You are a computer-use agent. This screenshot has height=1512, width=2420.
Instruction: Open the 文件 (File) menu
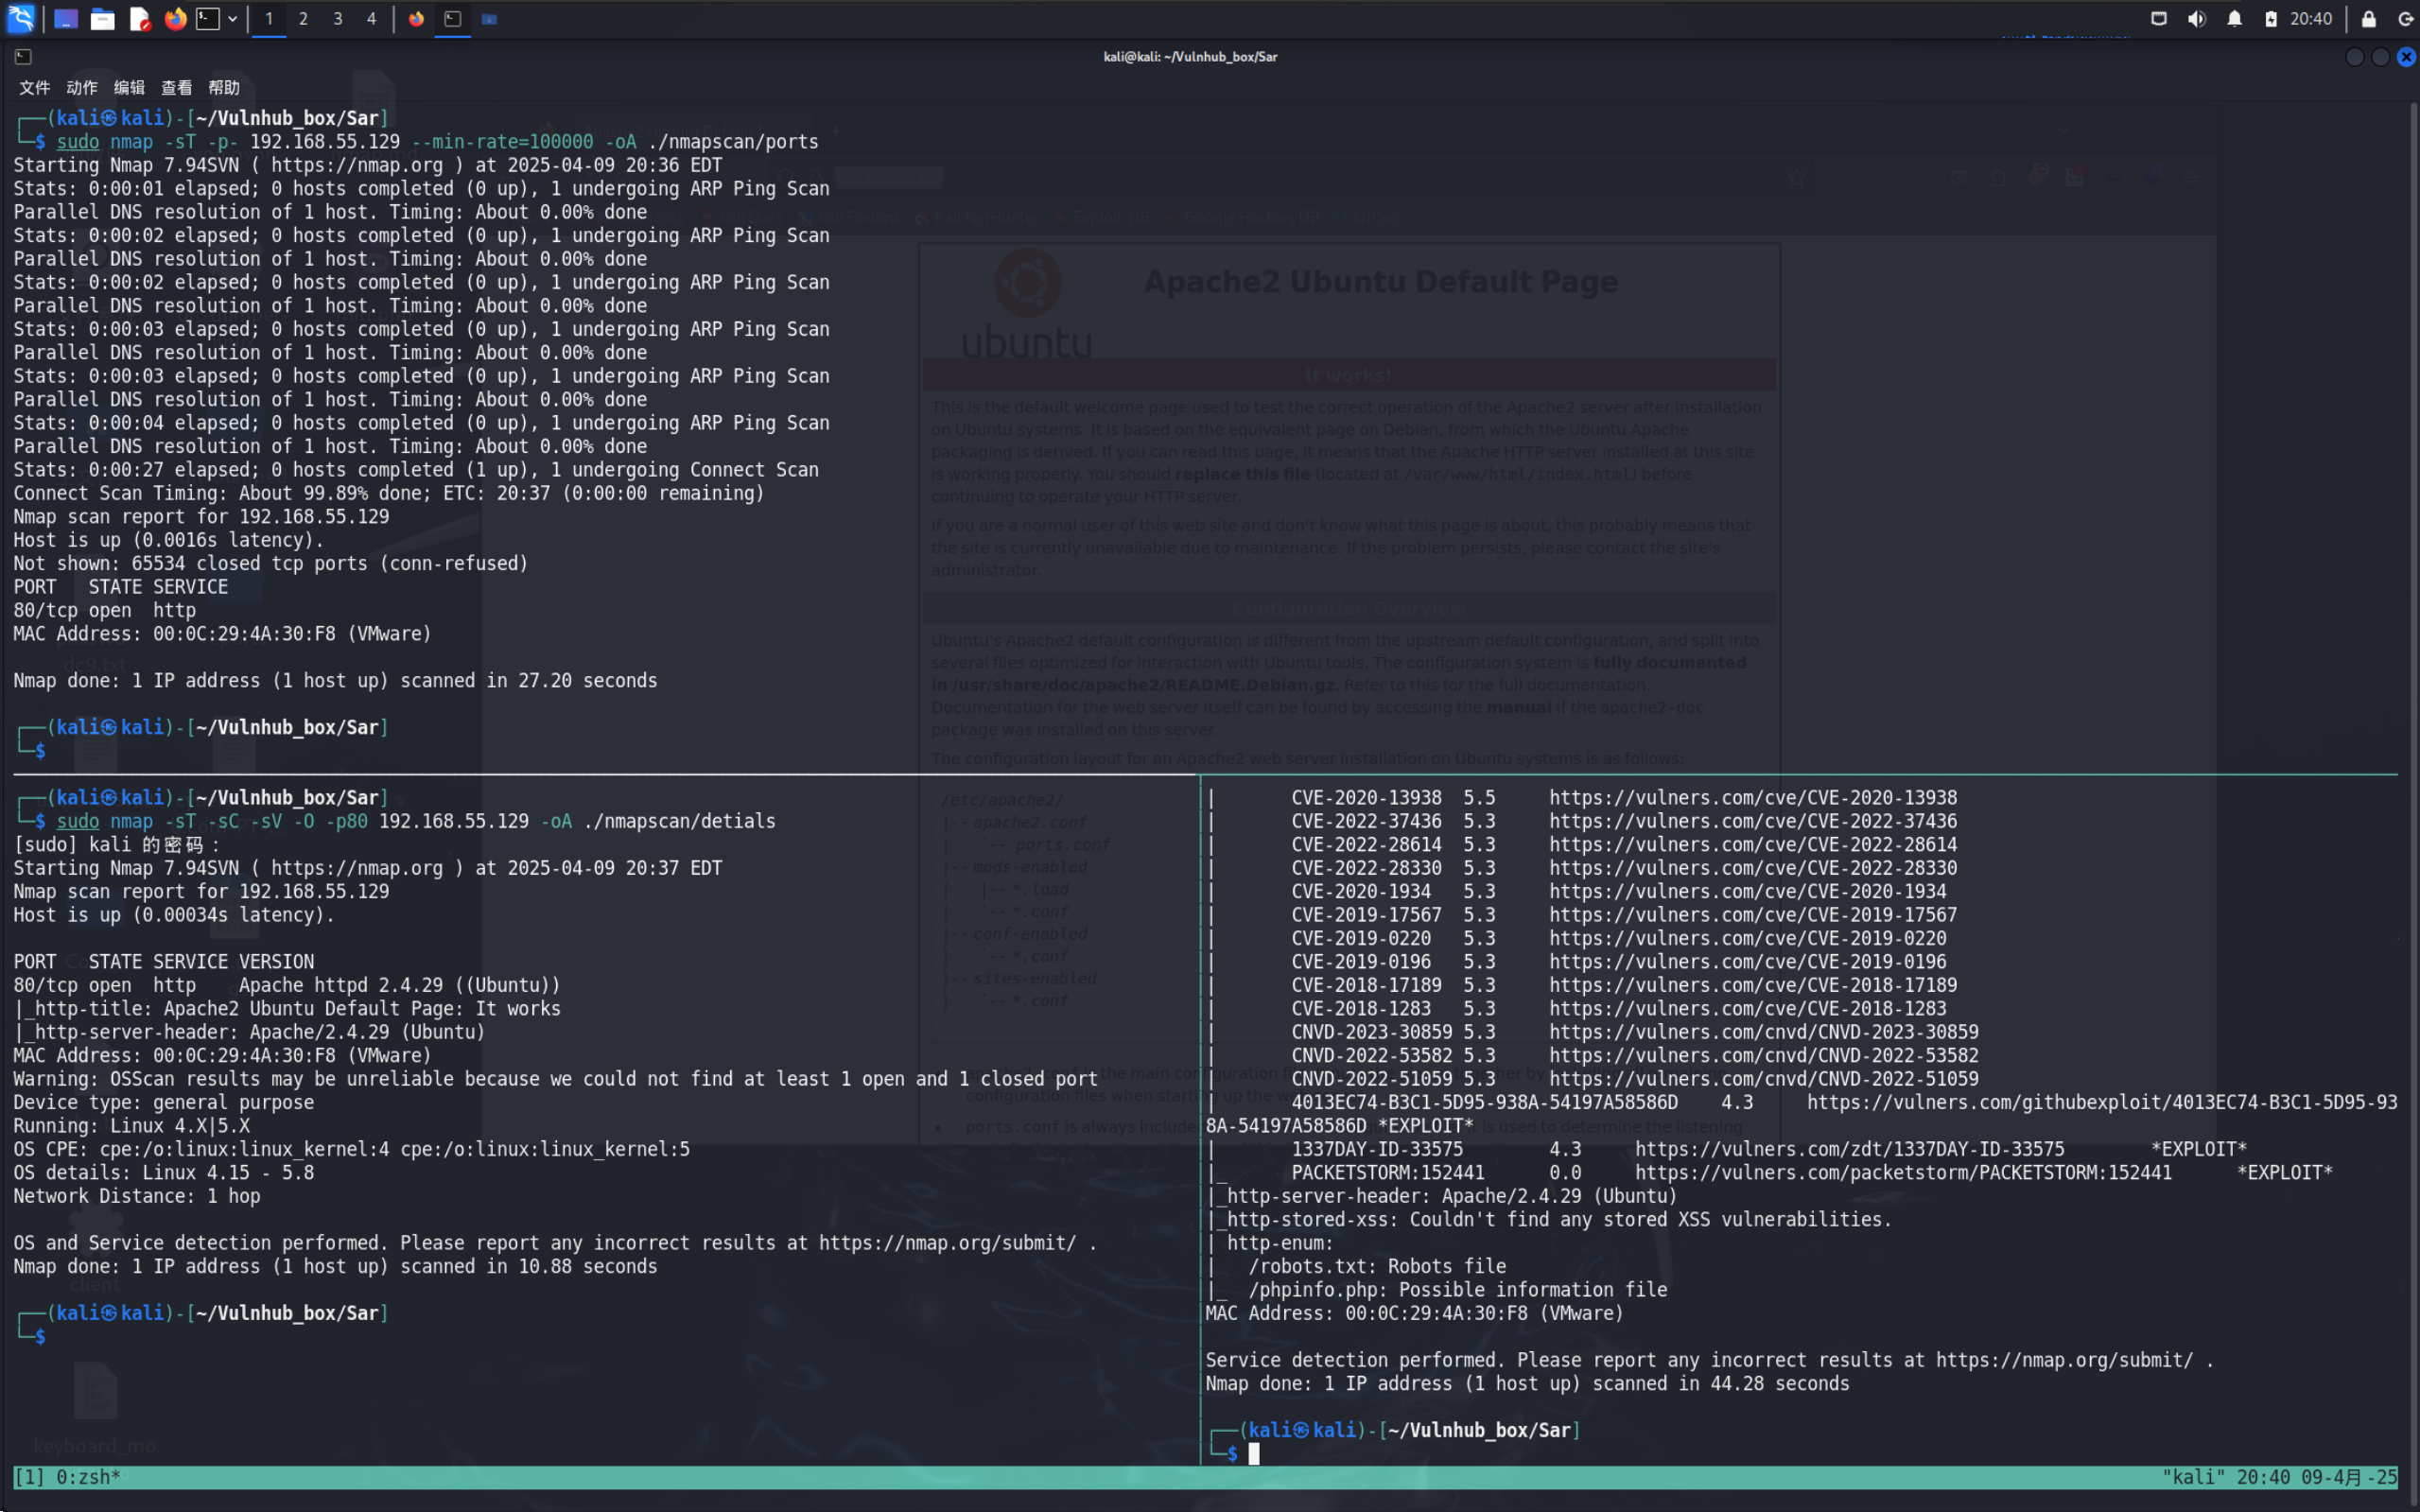(34, 88)
